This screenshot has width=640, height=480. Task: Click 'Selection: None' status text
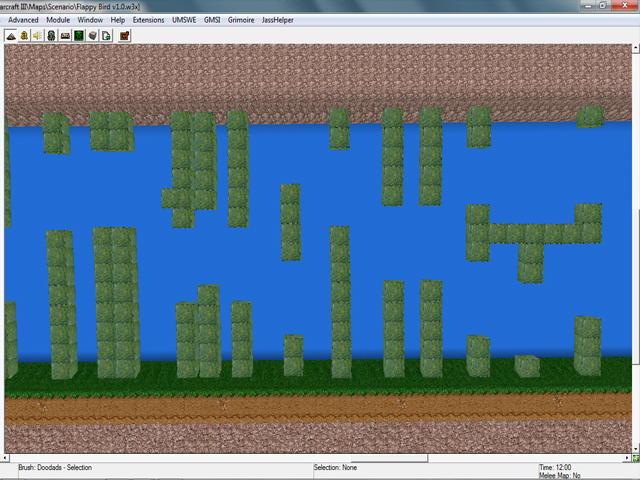point(335,467)
